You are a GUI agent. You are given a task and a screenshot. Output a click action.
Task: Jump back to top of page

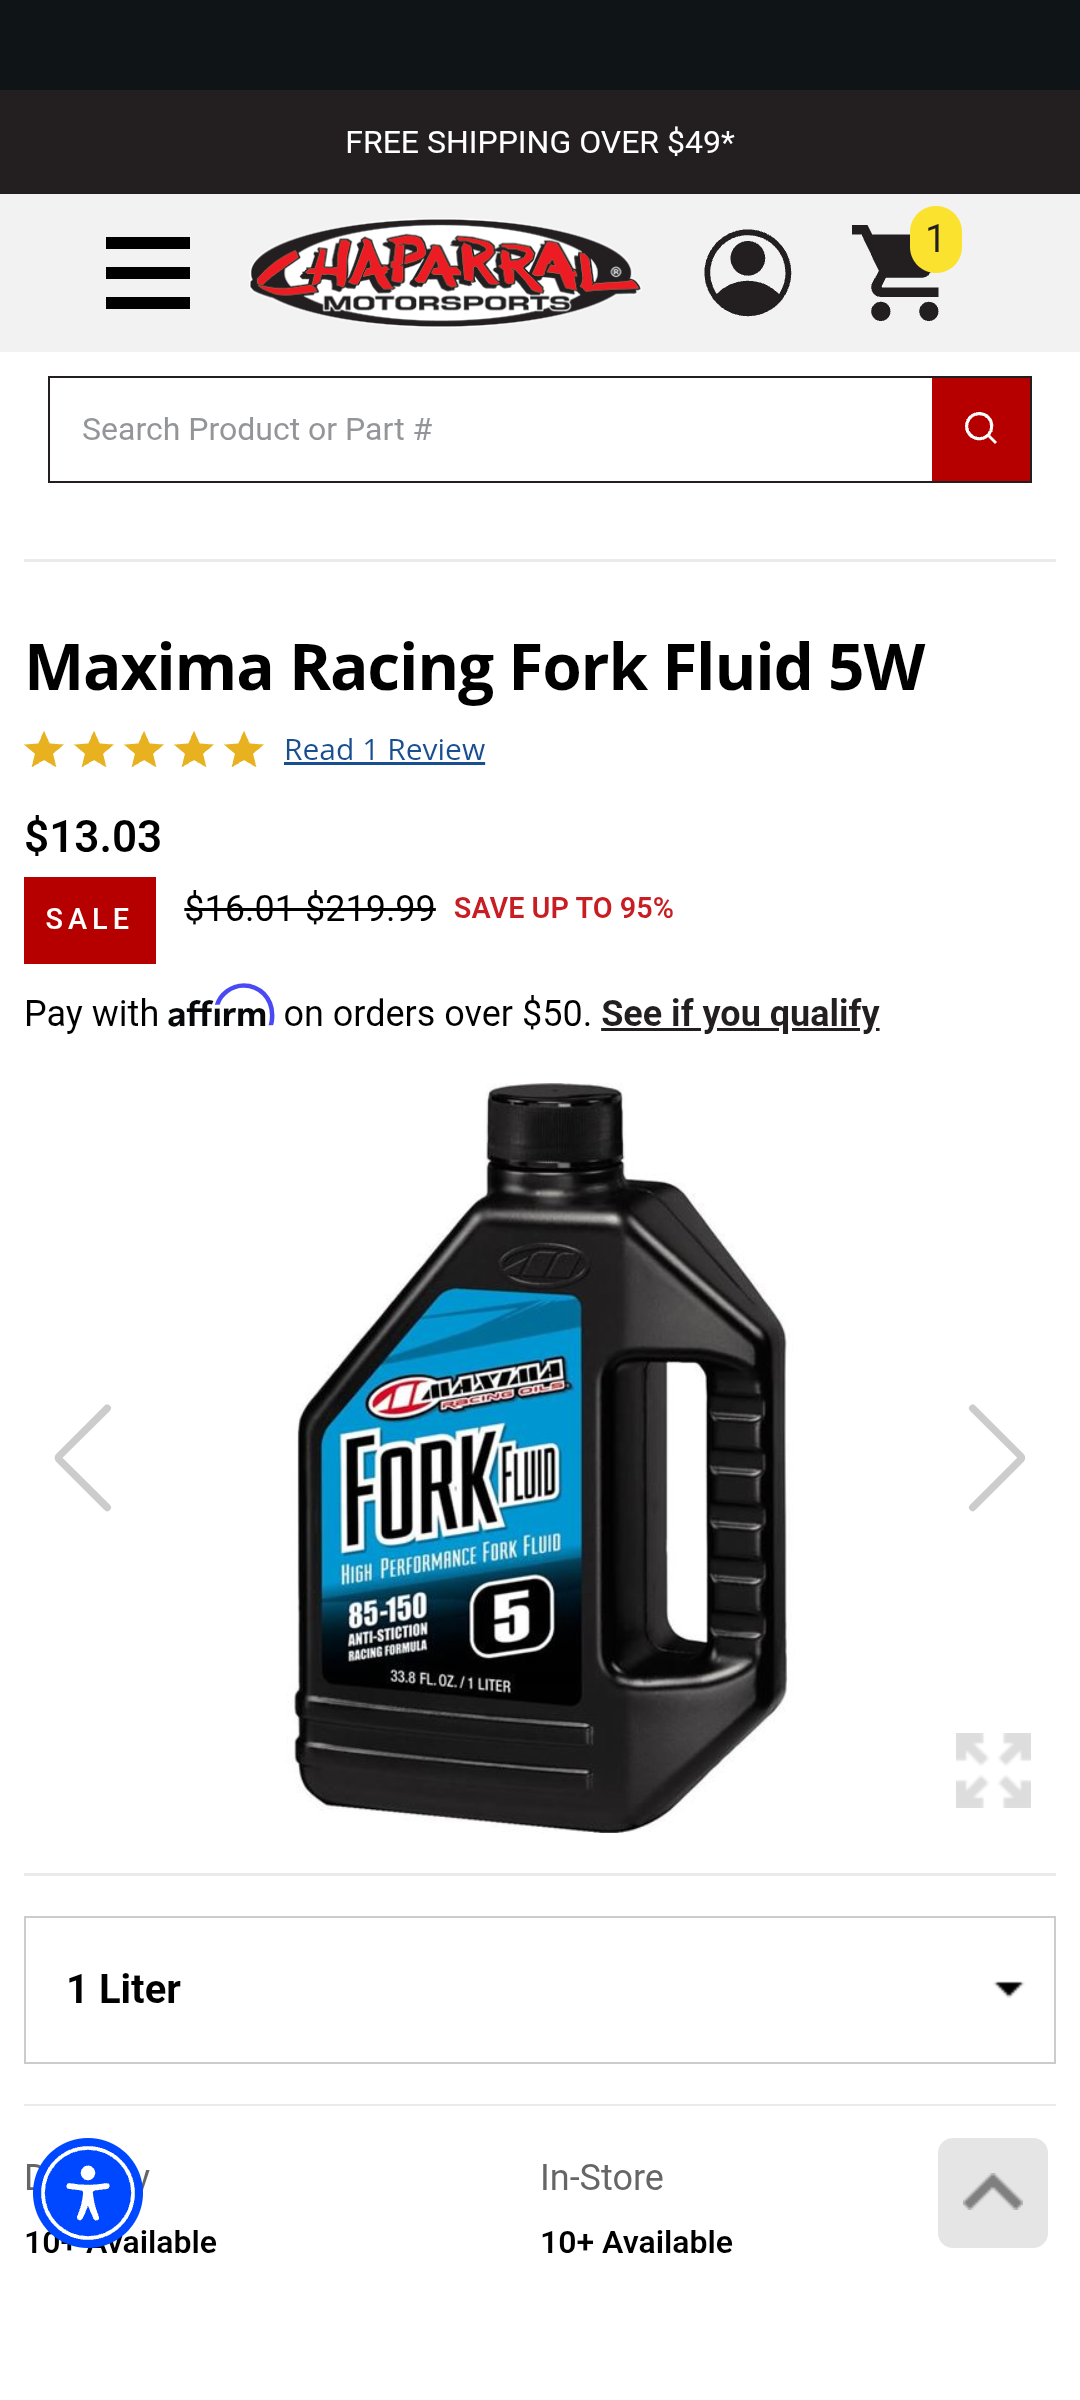tap(993, 2193)
